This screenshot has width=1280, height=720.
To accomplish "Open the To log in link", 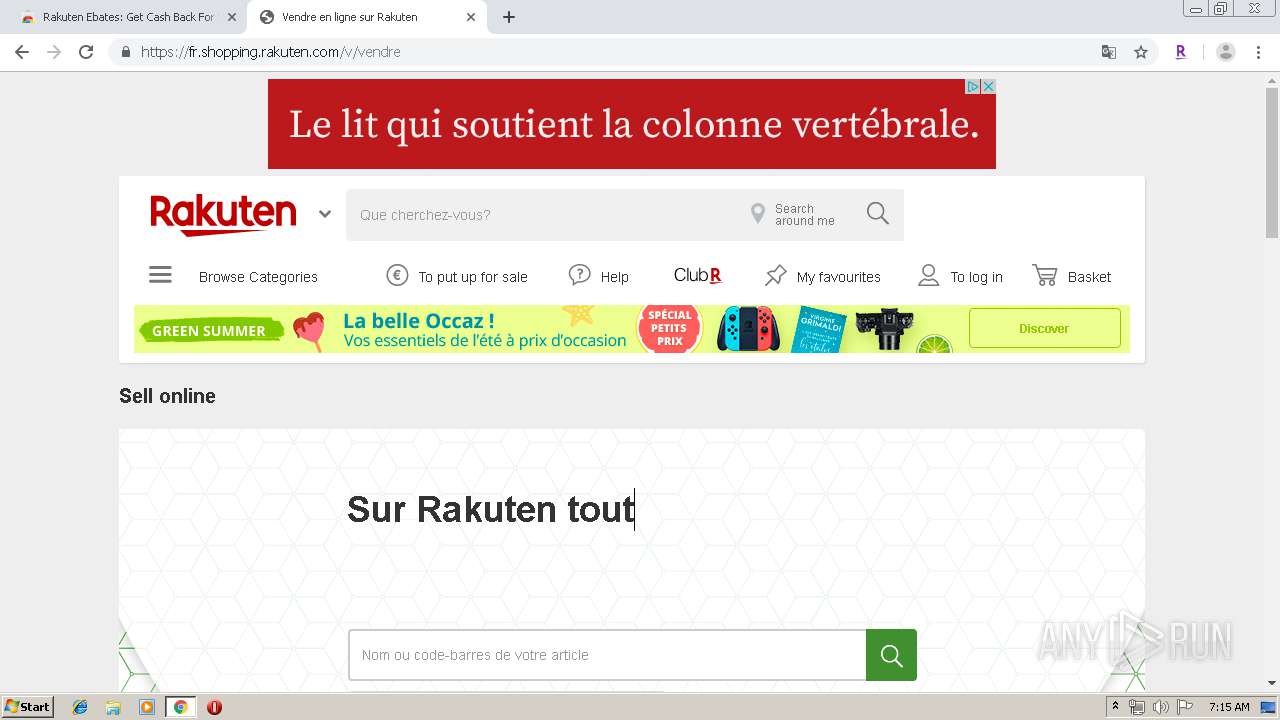I will (x=976, y=277).
